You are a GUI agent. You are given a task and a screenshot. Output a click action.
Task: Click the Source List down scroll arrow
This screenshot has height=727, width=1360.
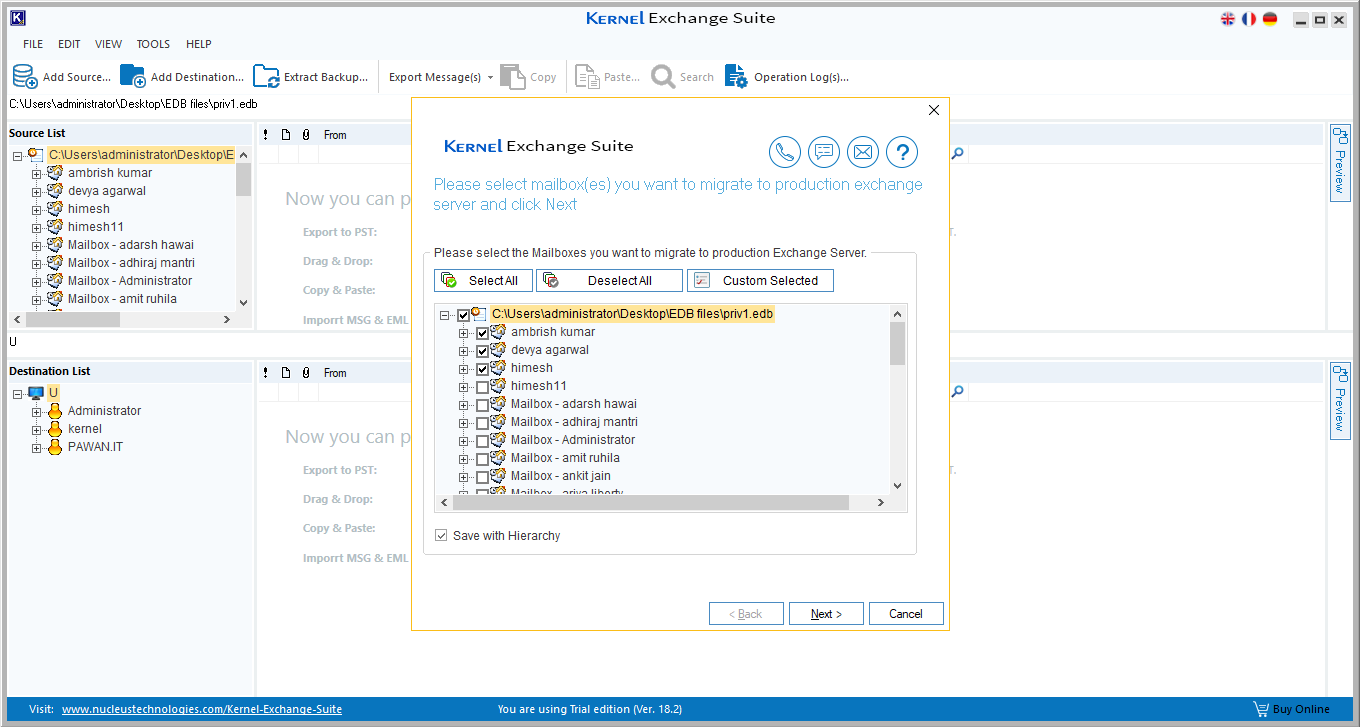(x=243, y=302)
